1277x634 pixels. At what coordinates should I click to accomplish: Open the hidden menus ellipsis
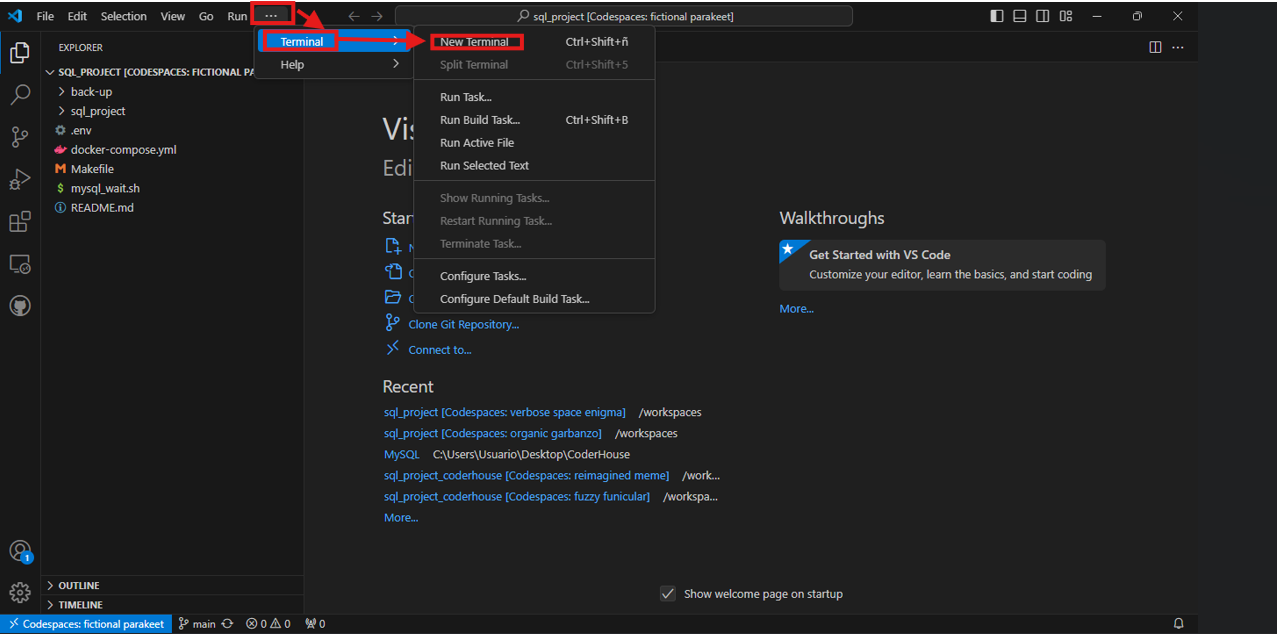(271, 16)
